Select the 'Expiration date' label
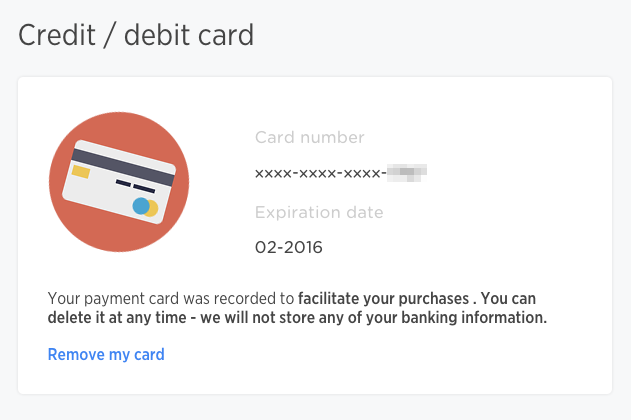The height and width of the screenshot is (420, 631). pos(319,212)
